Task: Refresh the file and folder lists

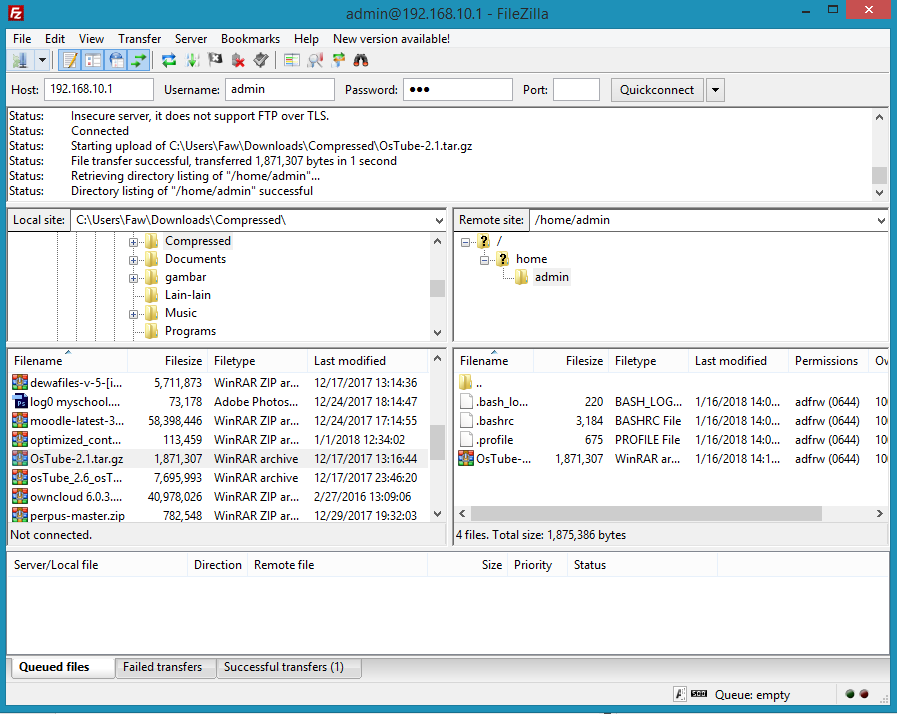Action: pos(169,60)
